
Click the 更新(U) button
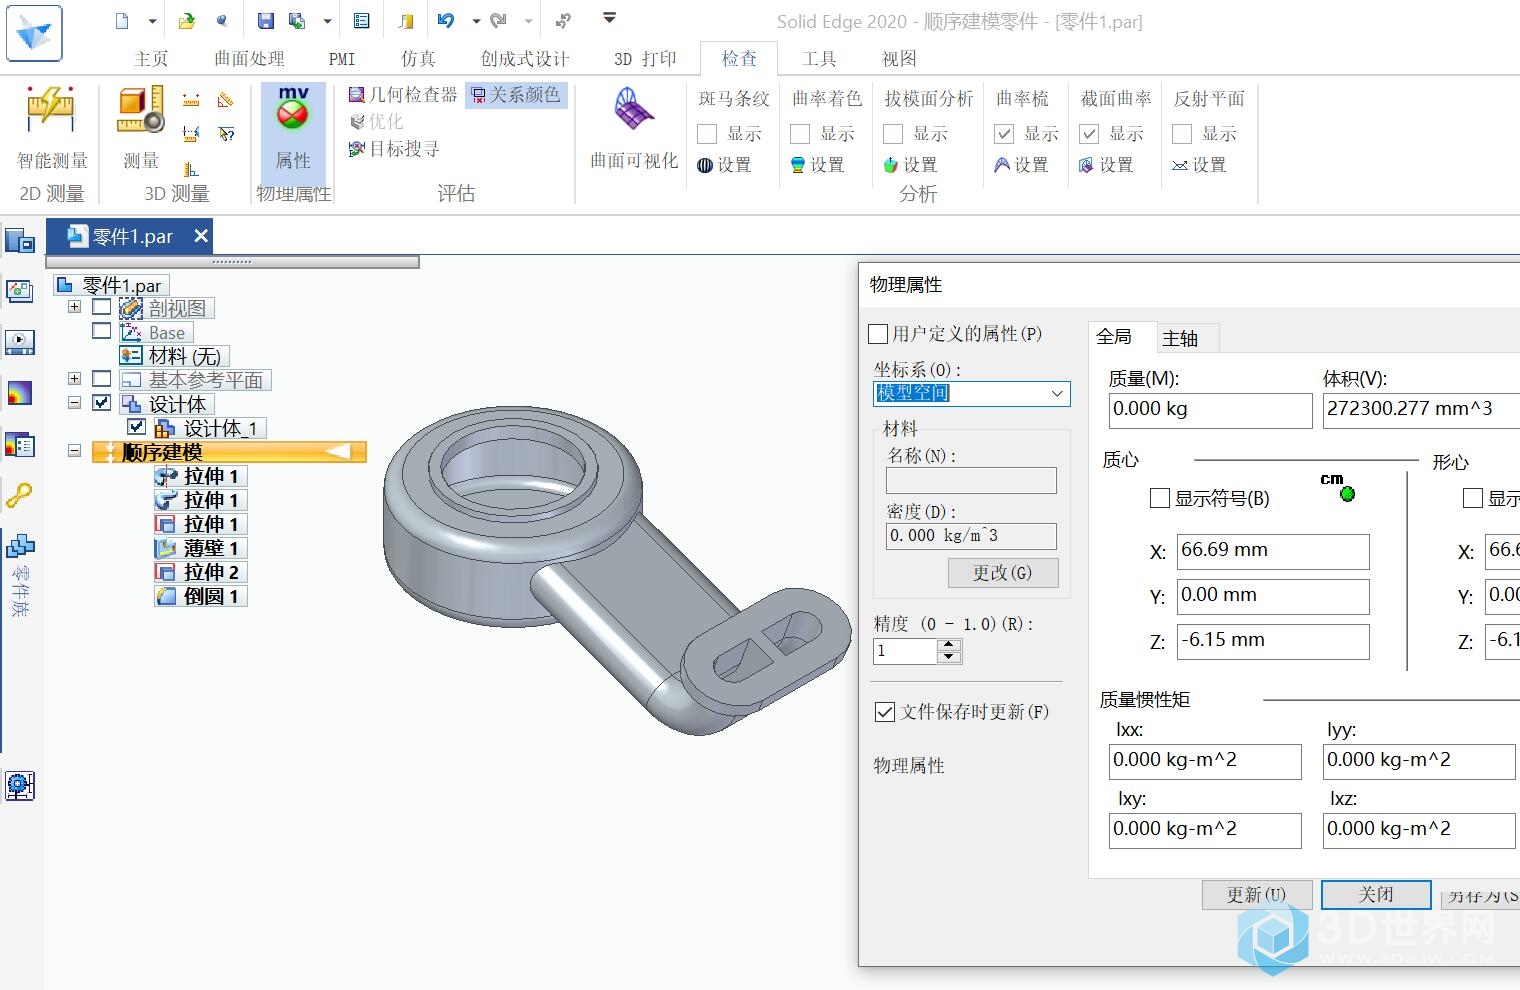[x=1256, y=895]
